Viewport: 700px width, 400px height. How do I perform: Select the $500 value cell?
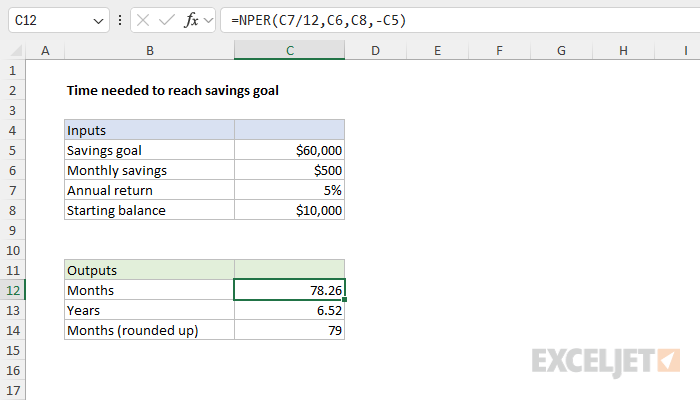click(290, 170)
